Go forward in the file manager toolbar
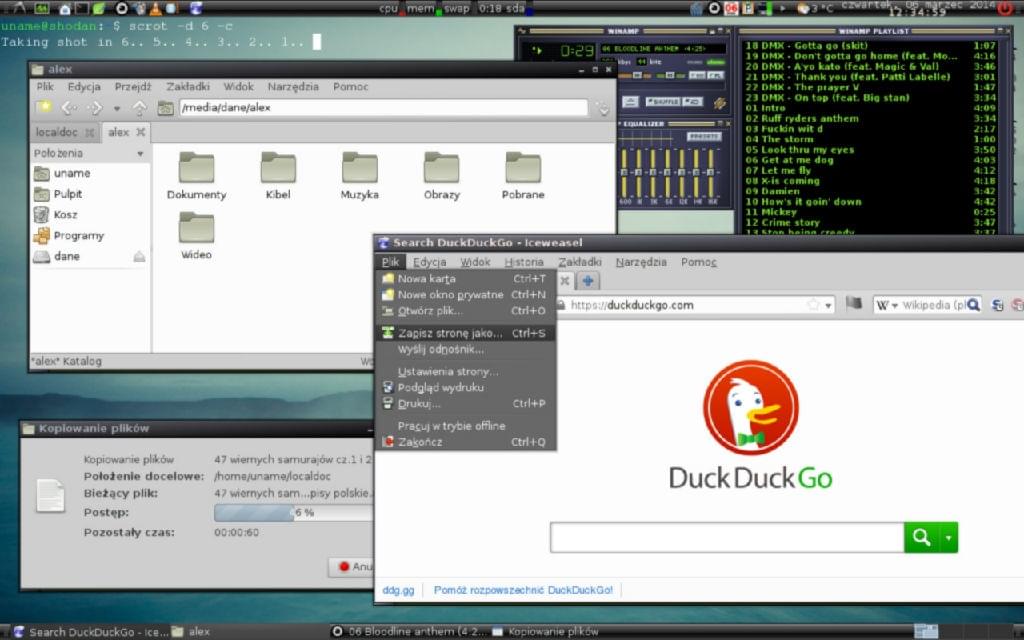The height and width of the screenshot is (640, 1024). coord(95,108)
